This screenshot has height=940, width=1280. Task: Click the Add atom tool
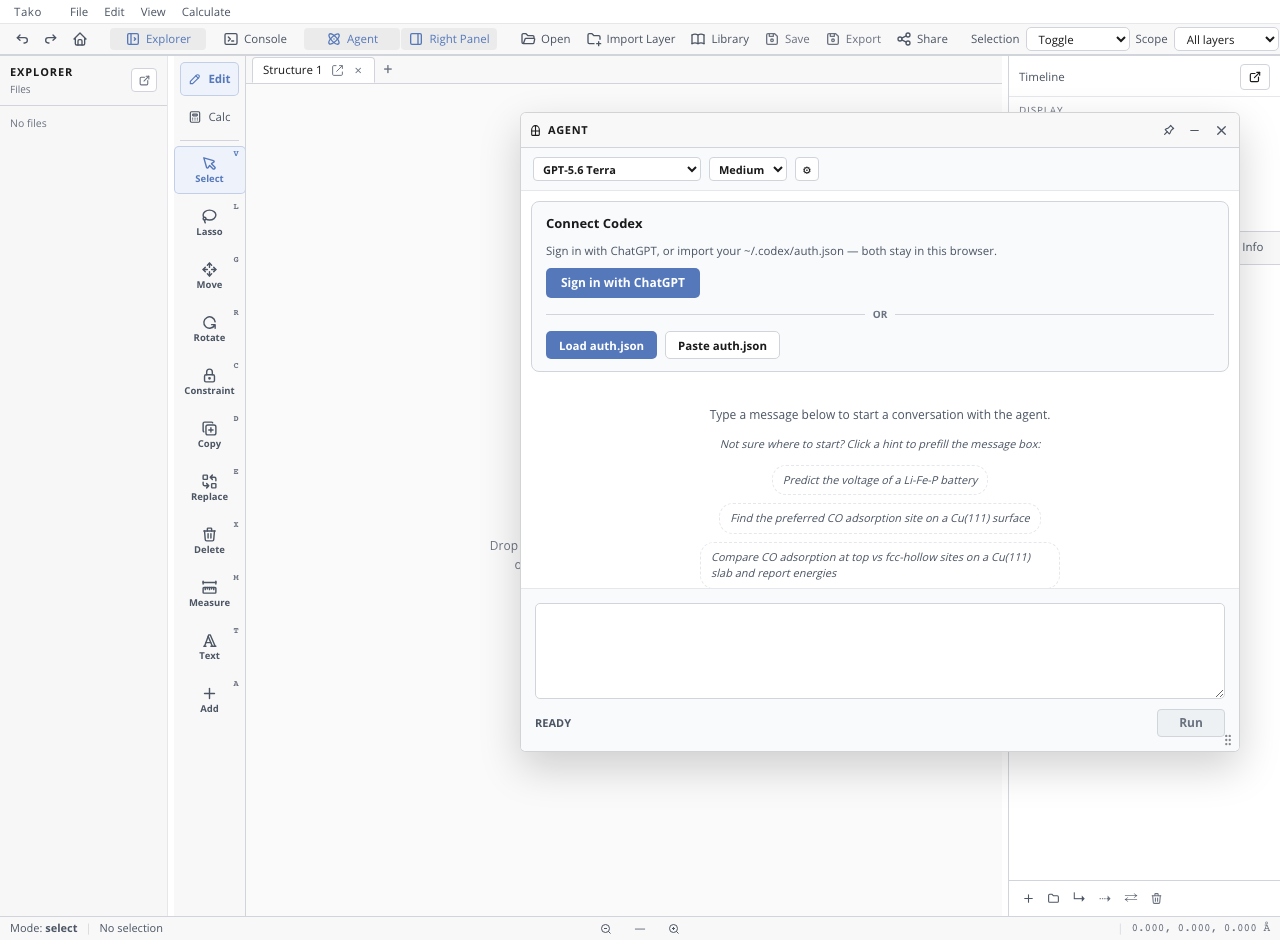pos(209,699)
